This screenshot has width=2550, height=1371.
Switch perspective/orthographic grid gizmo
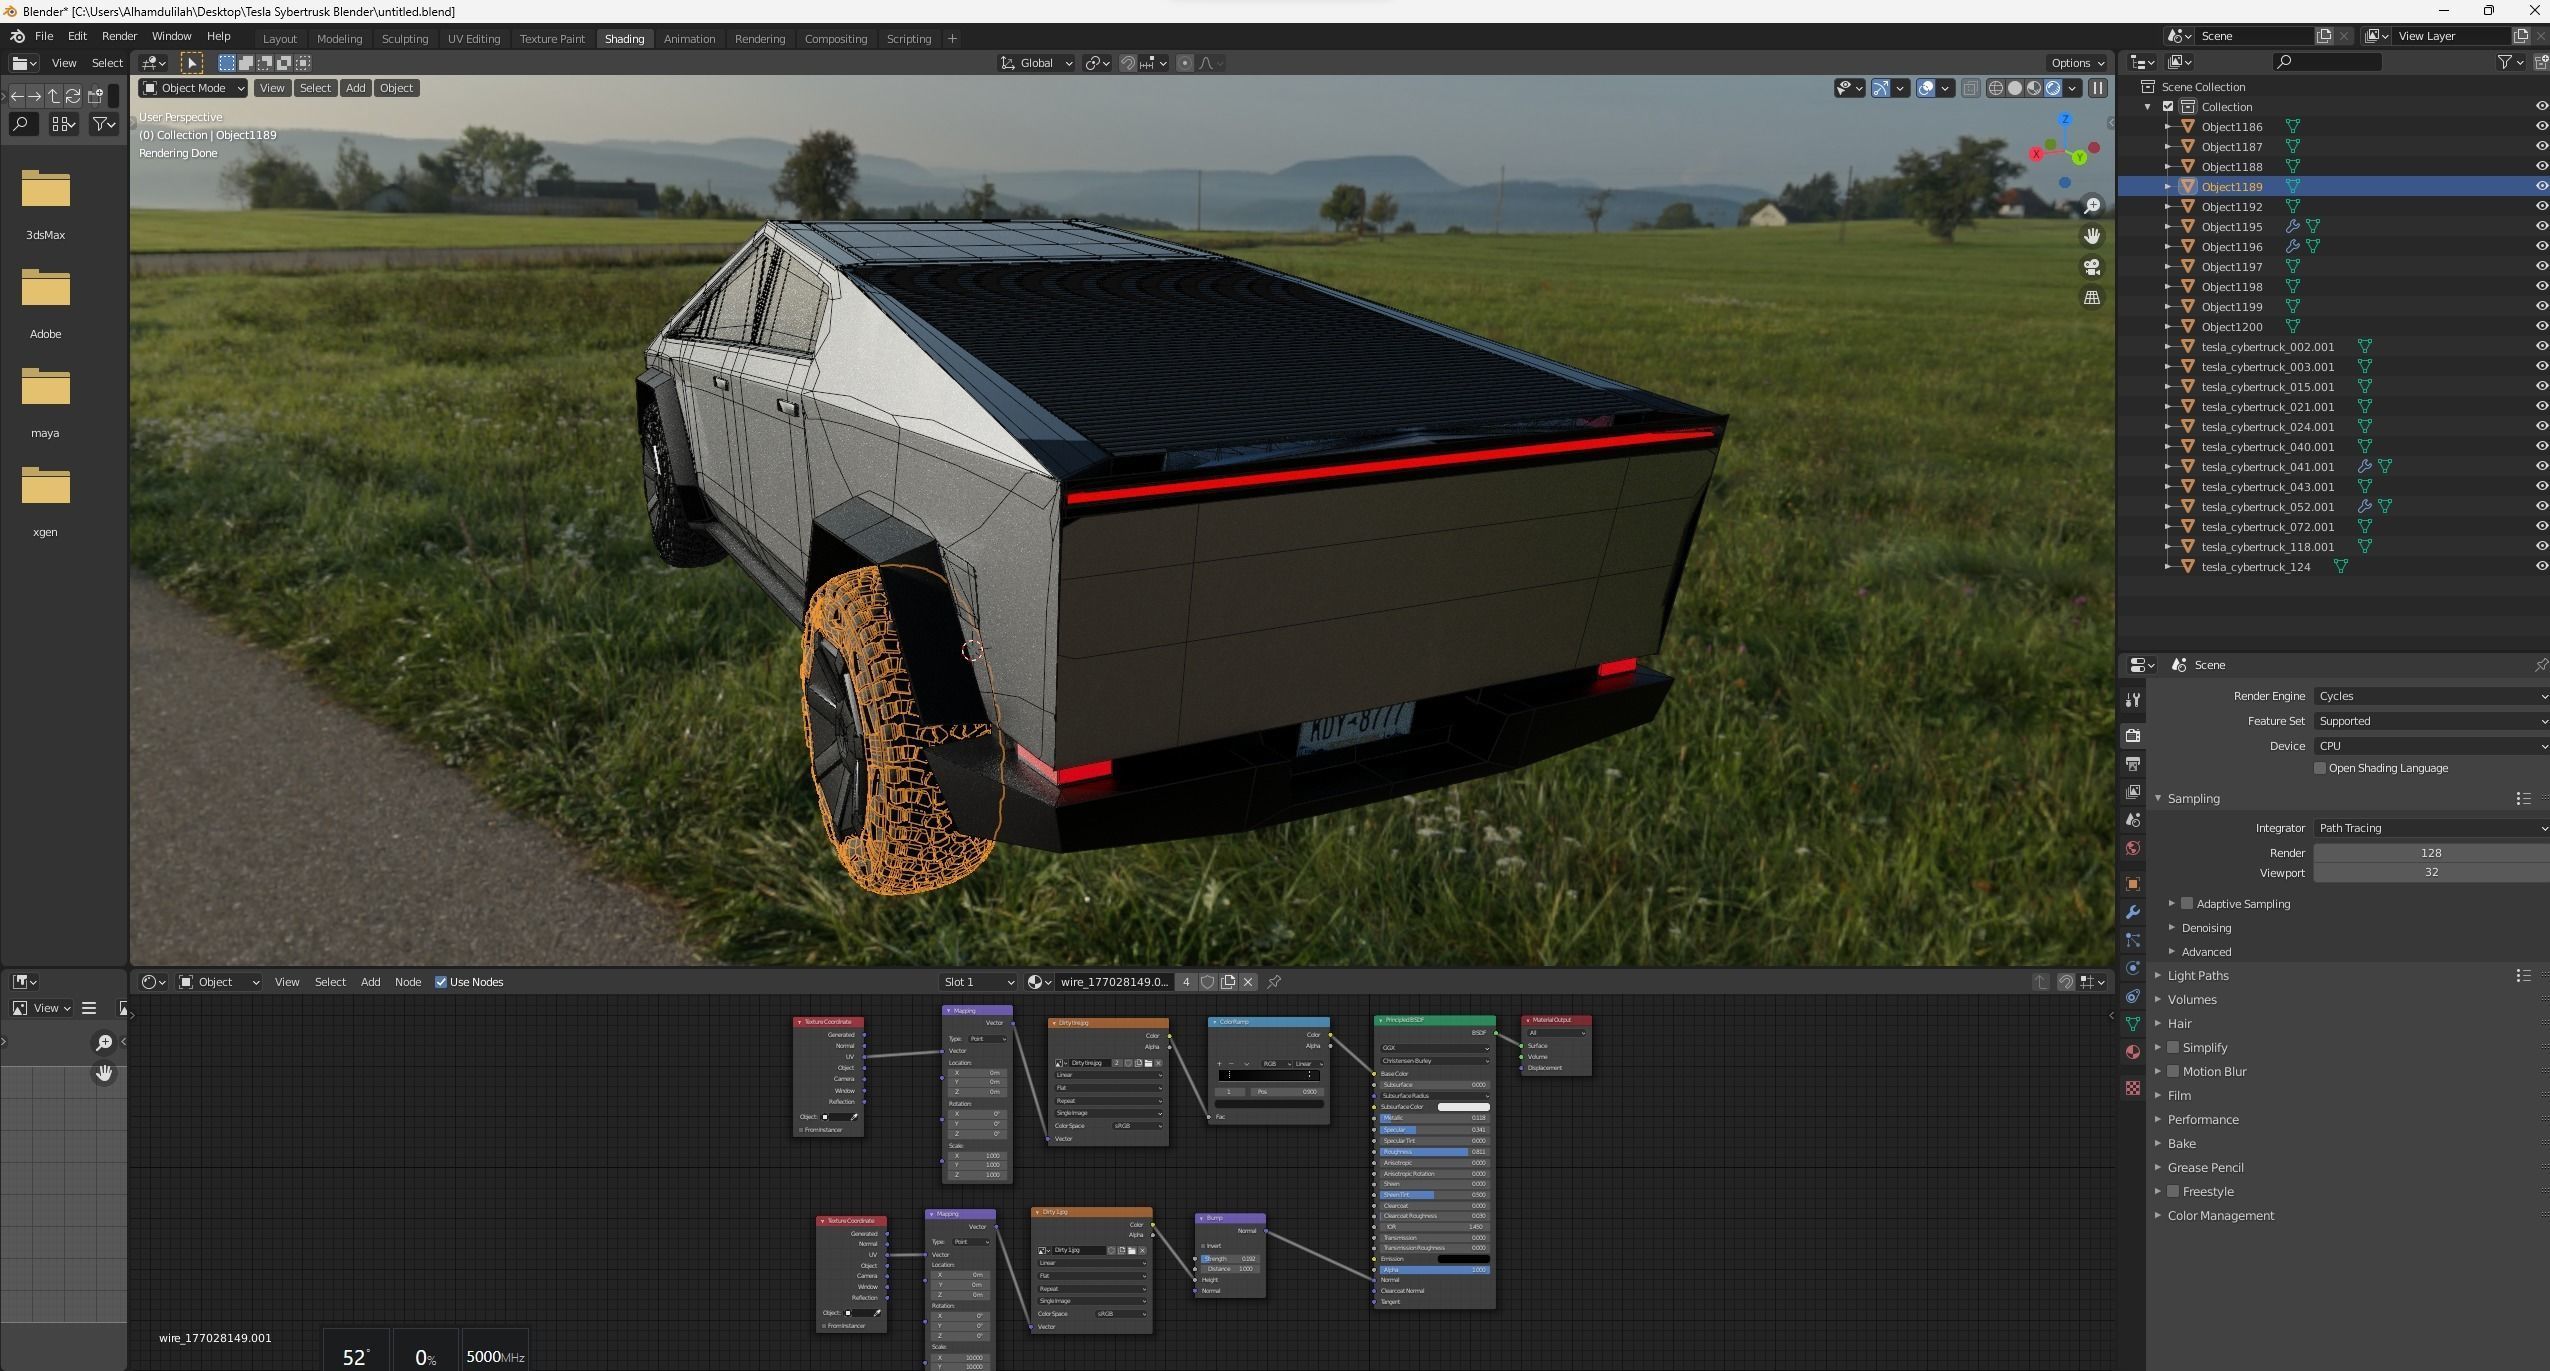tap(2091, 298)
